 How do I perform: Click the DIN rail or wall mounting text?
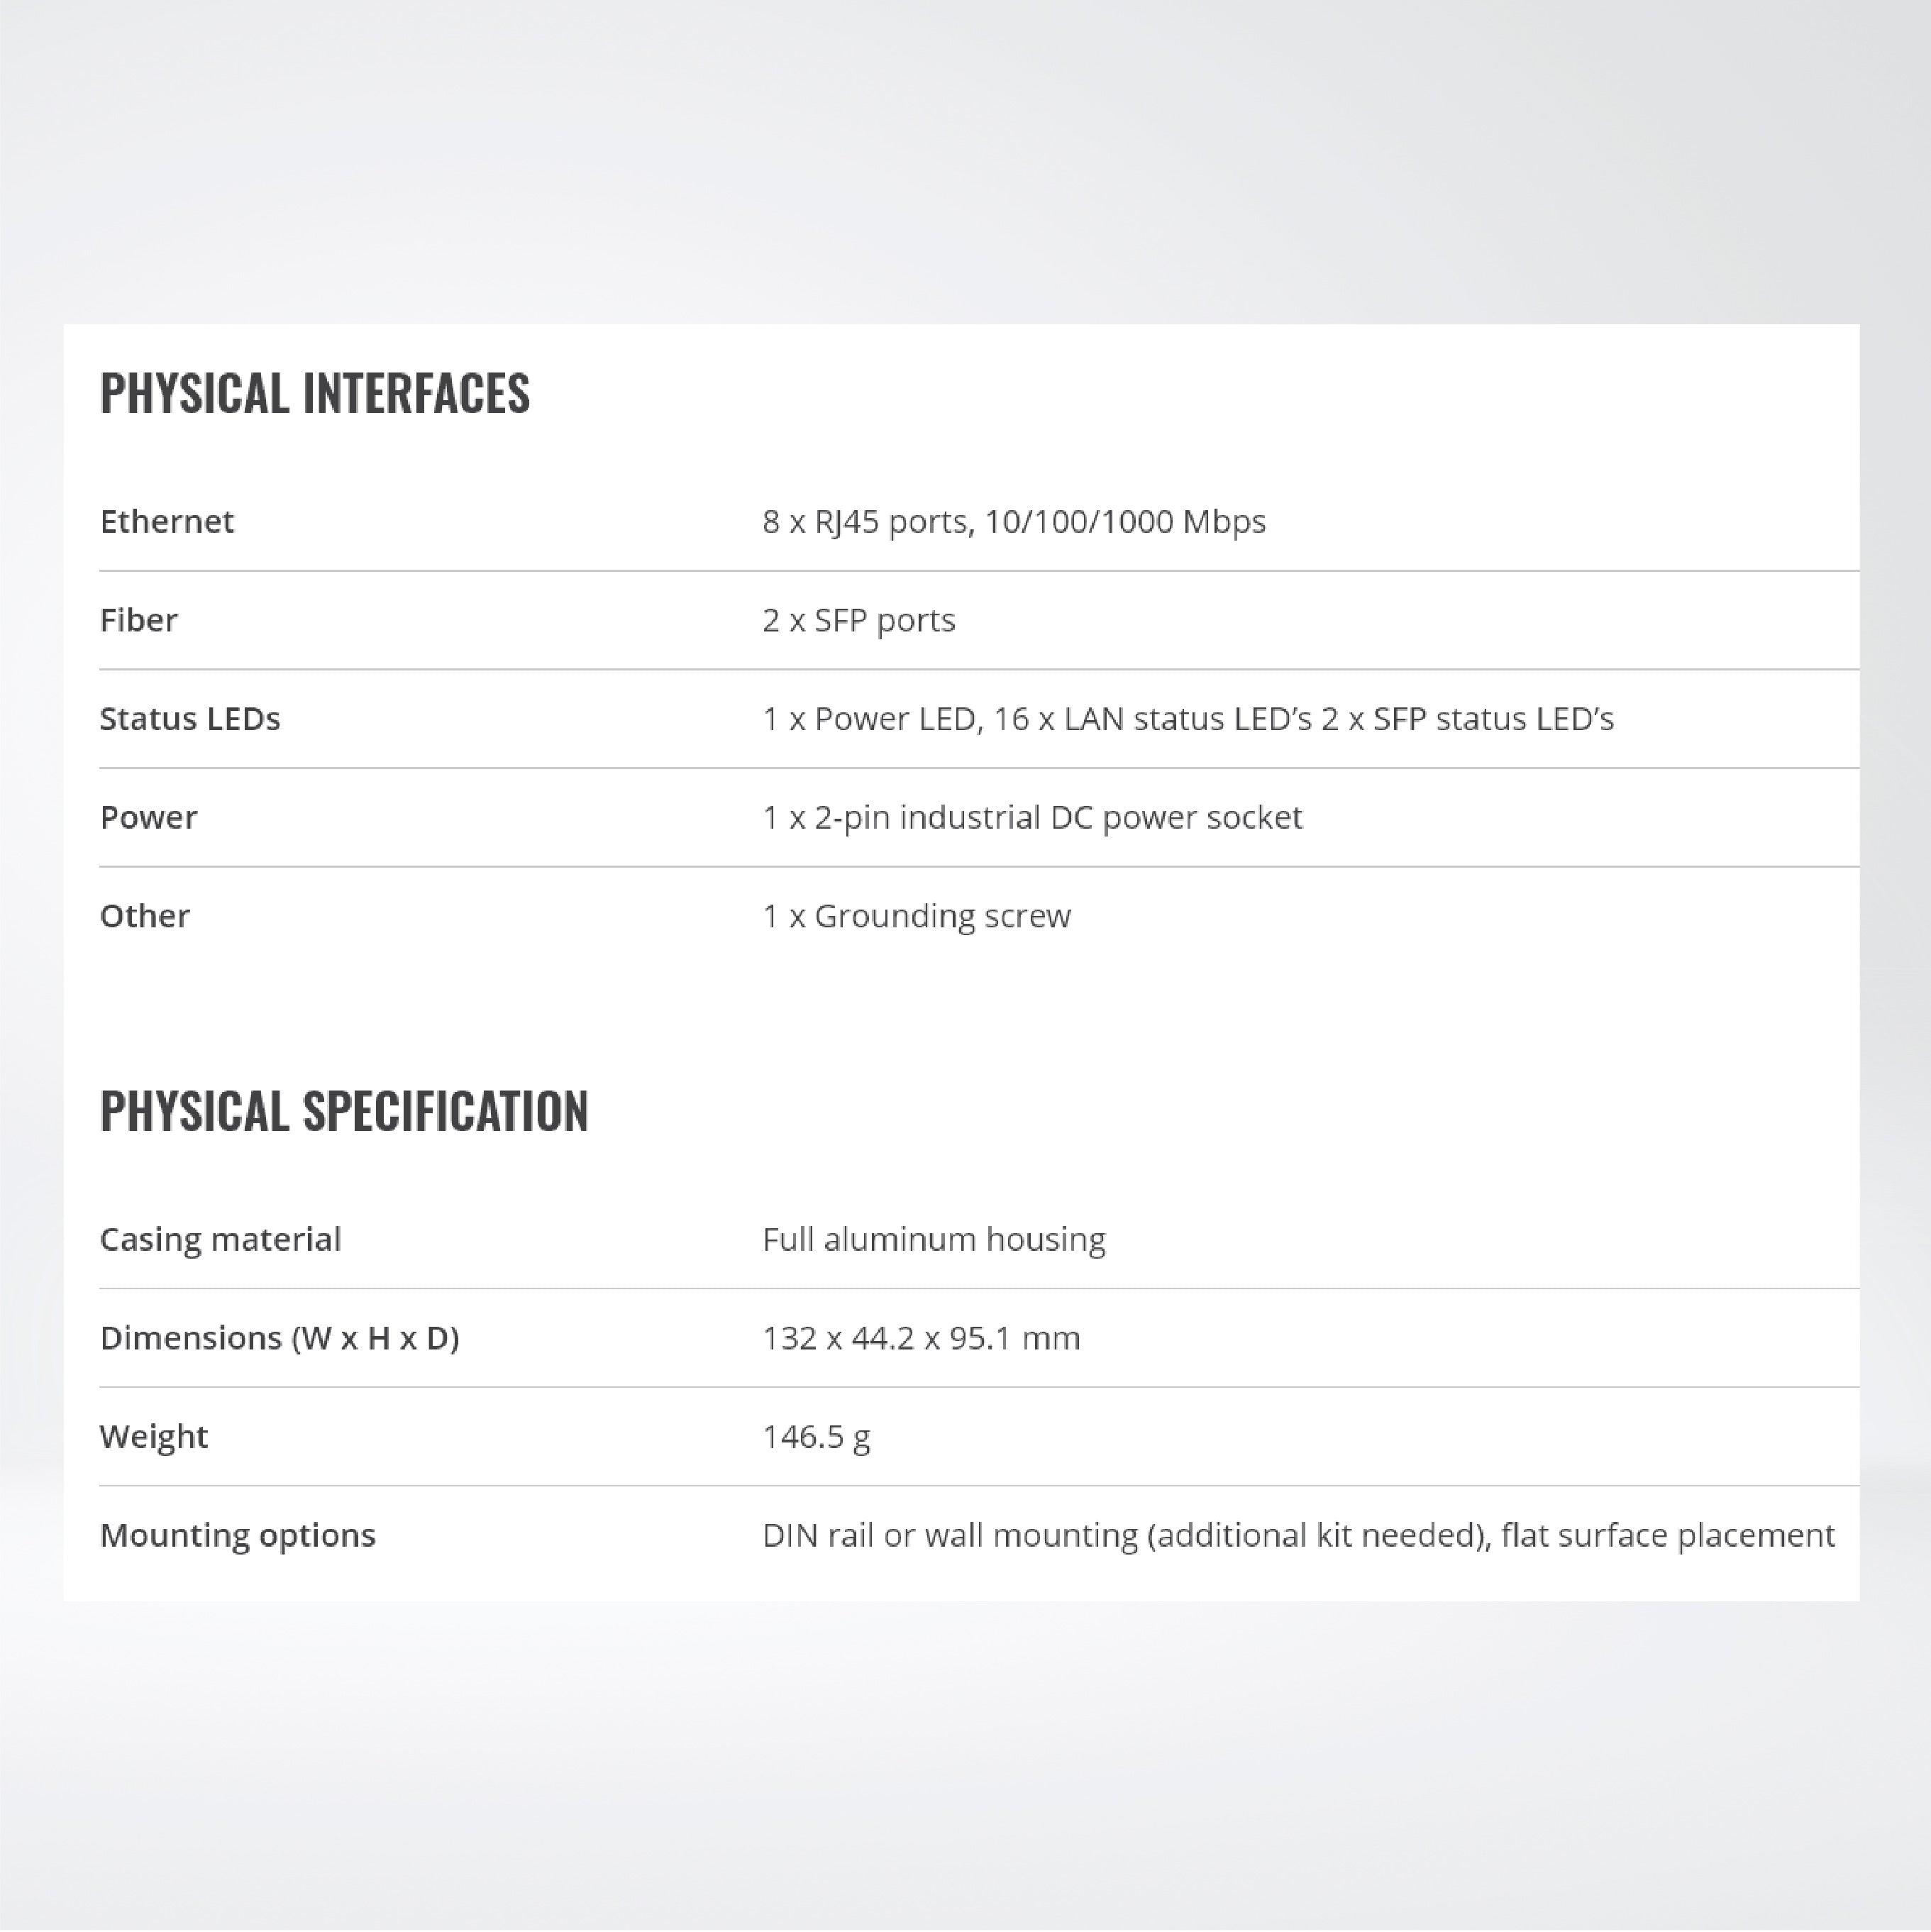tap(1298, 1535)
